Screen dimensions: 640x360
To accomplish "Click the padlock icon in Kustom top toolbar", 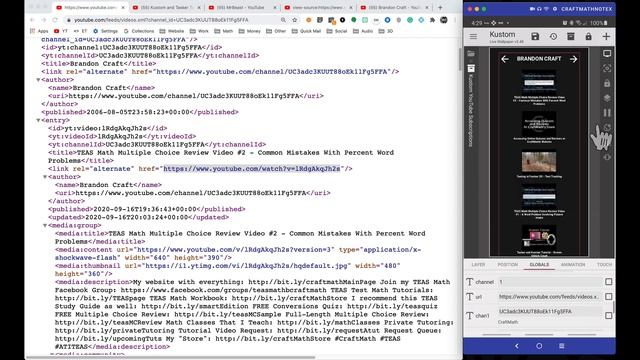I will tap(588, 36).
